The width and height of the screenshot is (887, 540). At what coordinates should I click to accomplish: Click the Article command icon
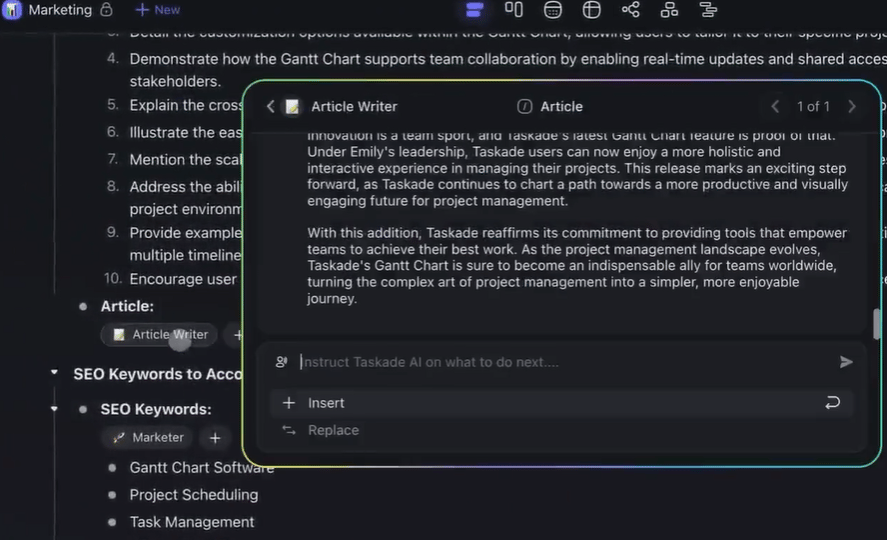[524, 106]
